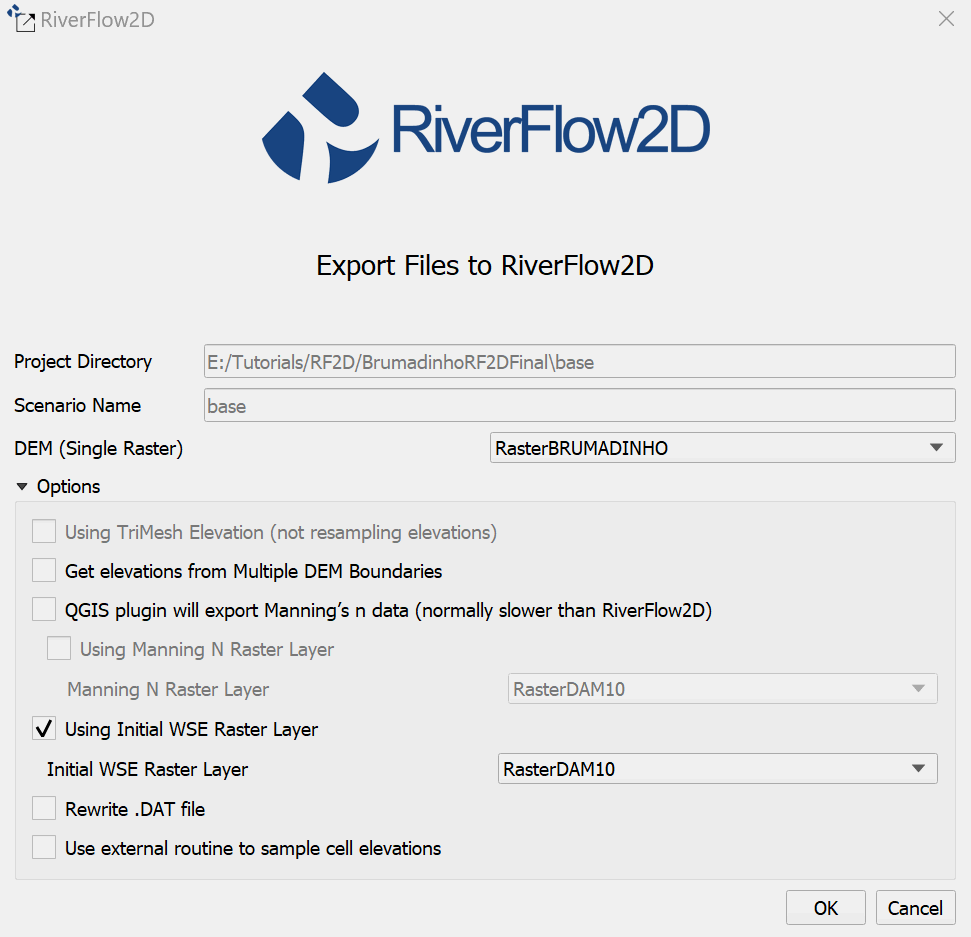
Task: Click the Options section label
Action: click(x=68, y=487)
